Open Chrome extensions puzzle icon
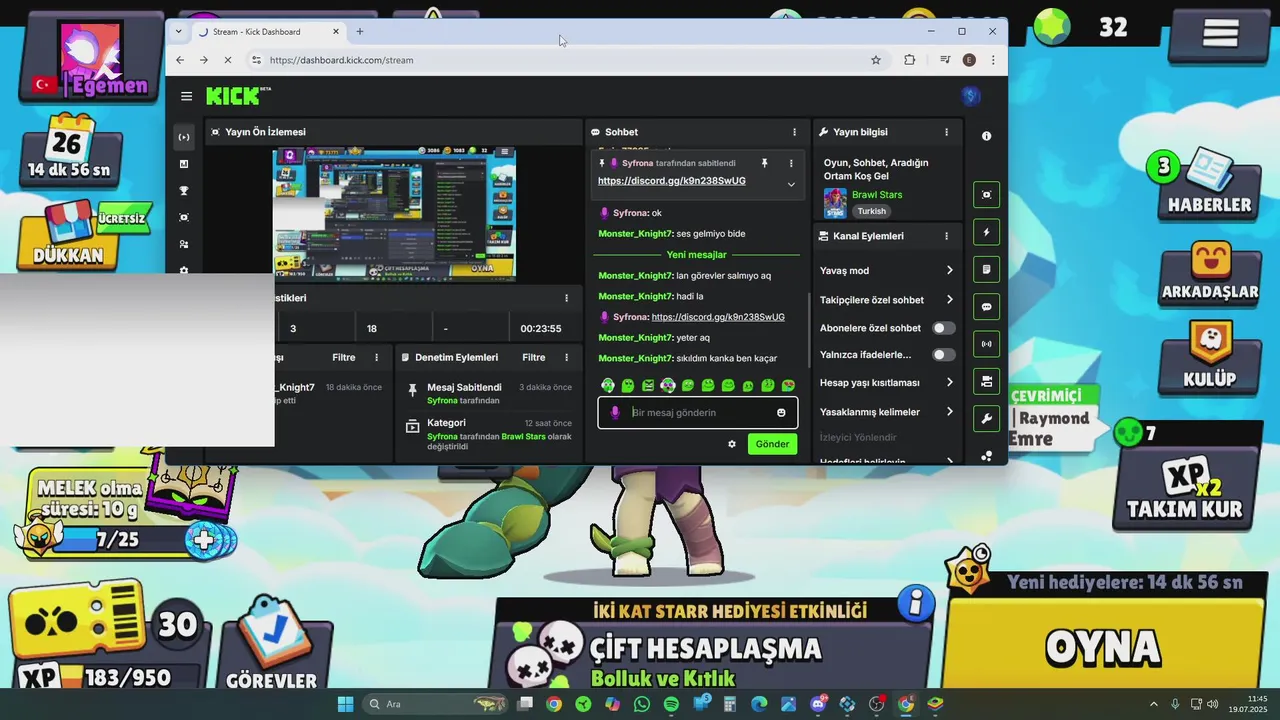Screen dimensions: 1280x720 coord(909,60)
